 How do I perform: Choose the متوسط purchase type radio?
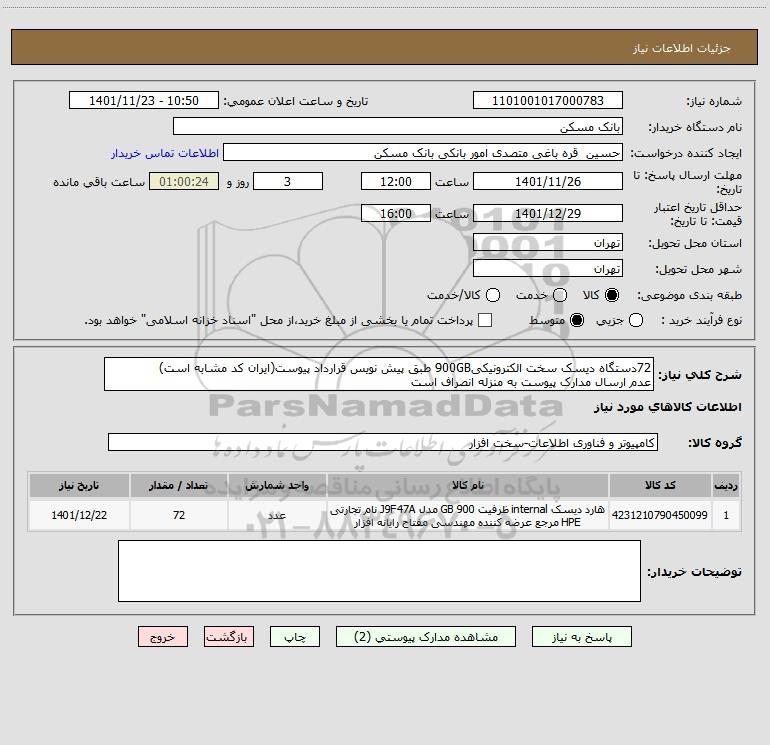point(577,320)
